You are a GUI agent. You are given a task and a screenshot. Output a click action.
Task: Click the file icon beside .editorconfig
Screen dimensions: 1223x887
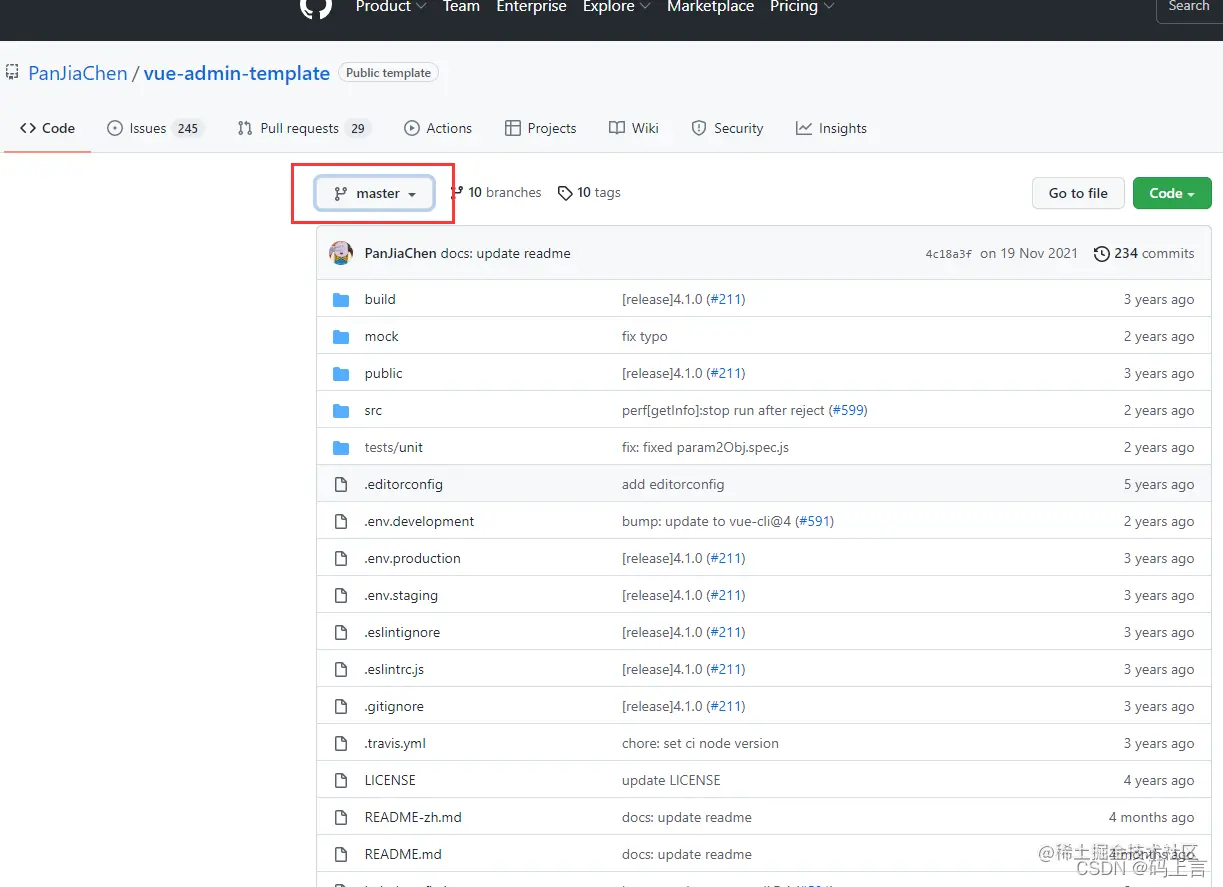coord(341,484)
